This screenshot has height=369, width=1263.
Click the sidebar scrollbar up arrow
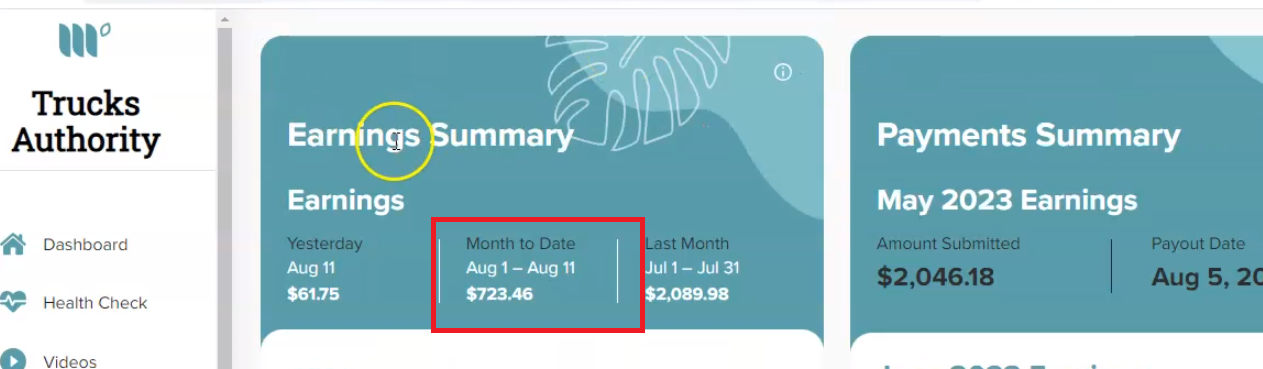click(x=225, y=19)
